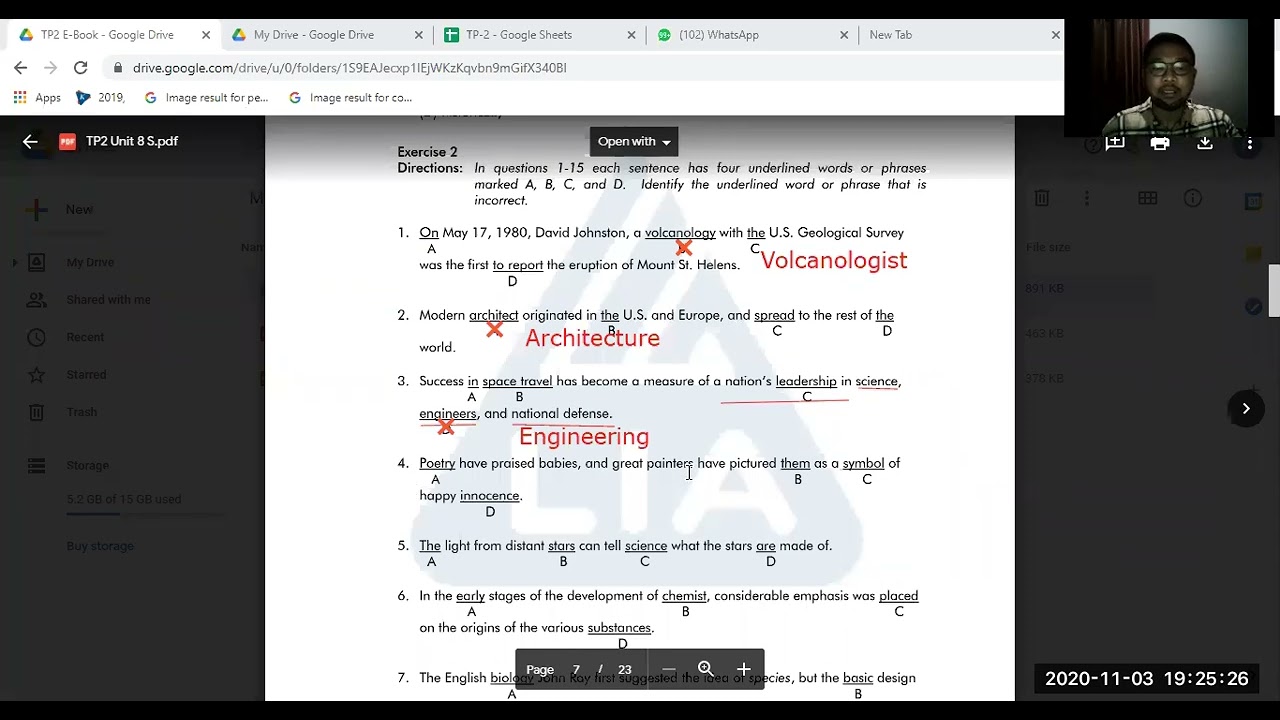
Task: Click underlined word 'Poetry' in question 4
Action: (x=437, y=463)
